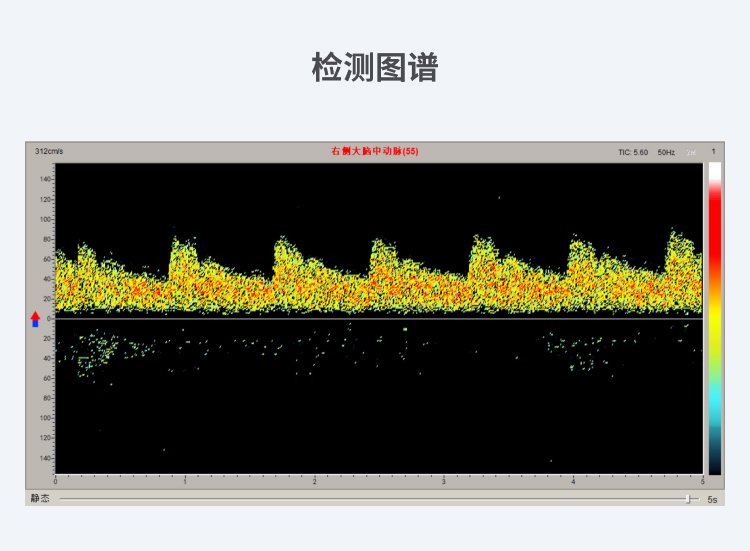This screenshot has width=750, height=551.
Task: Click the 检测图谱 page heading
Action: (374, 69)
